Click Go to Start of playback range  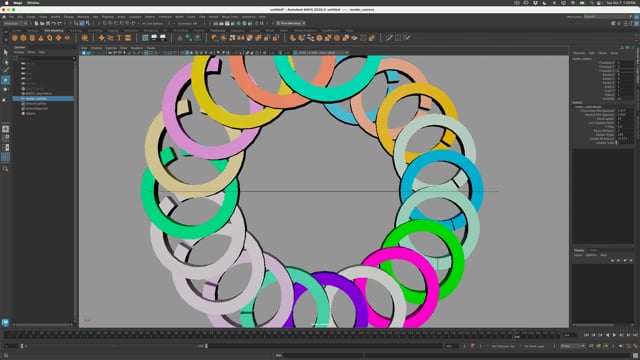click(587, 335)
